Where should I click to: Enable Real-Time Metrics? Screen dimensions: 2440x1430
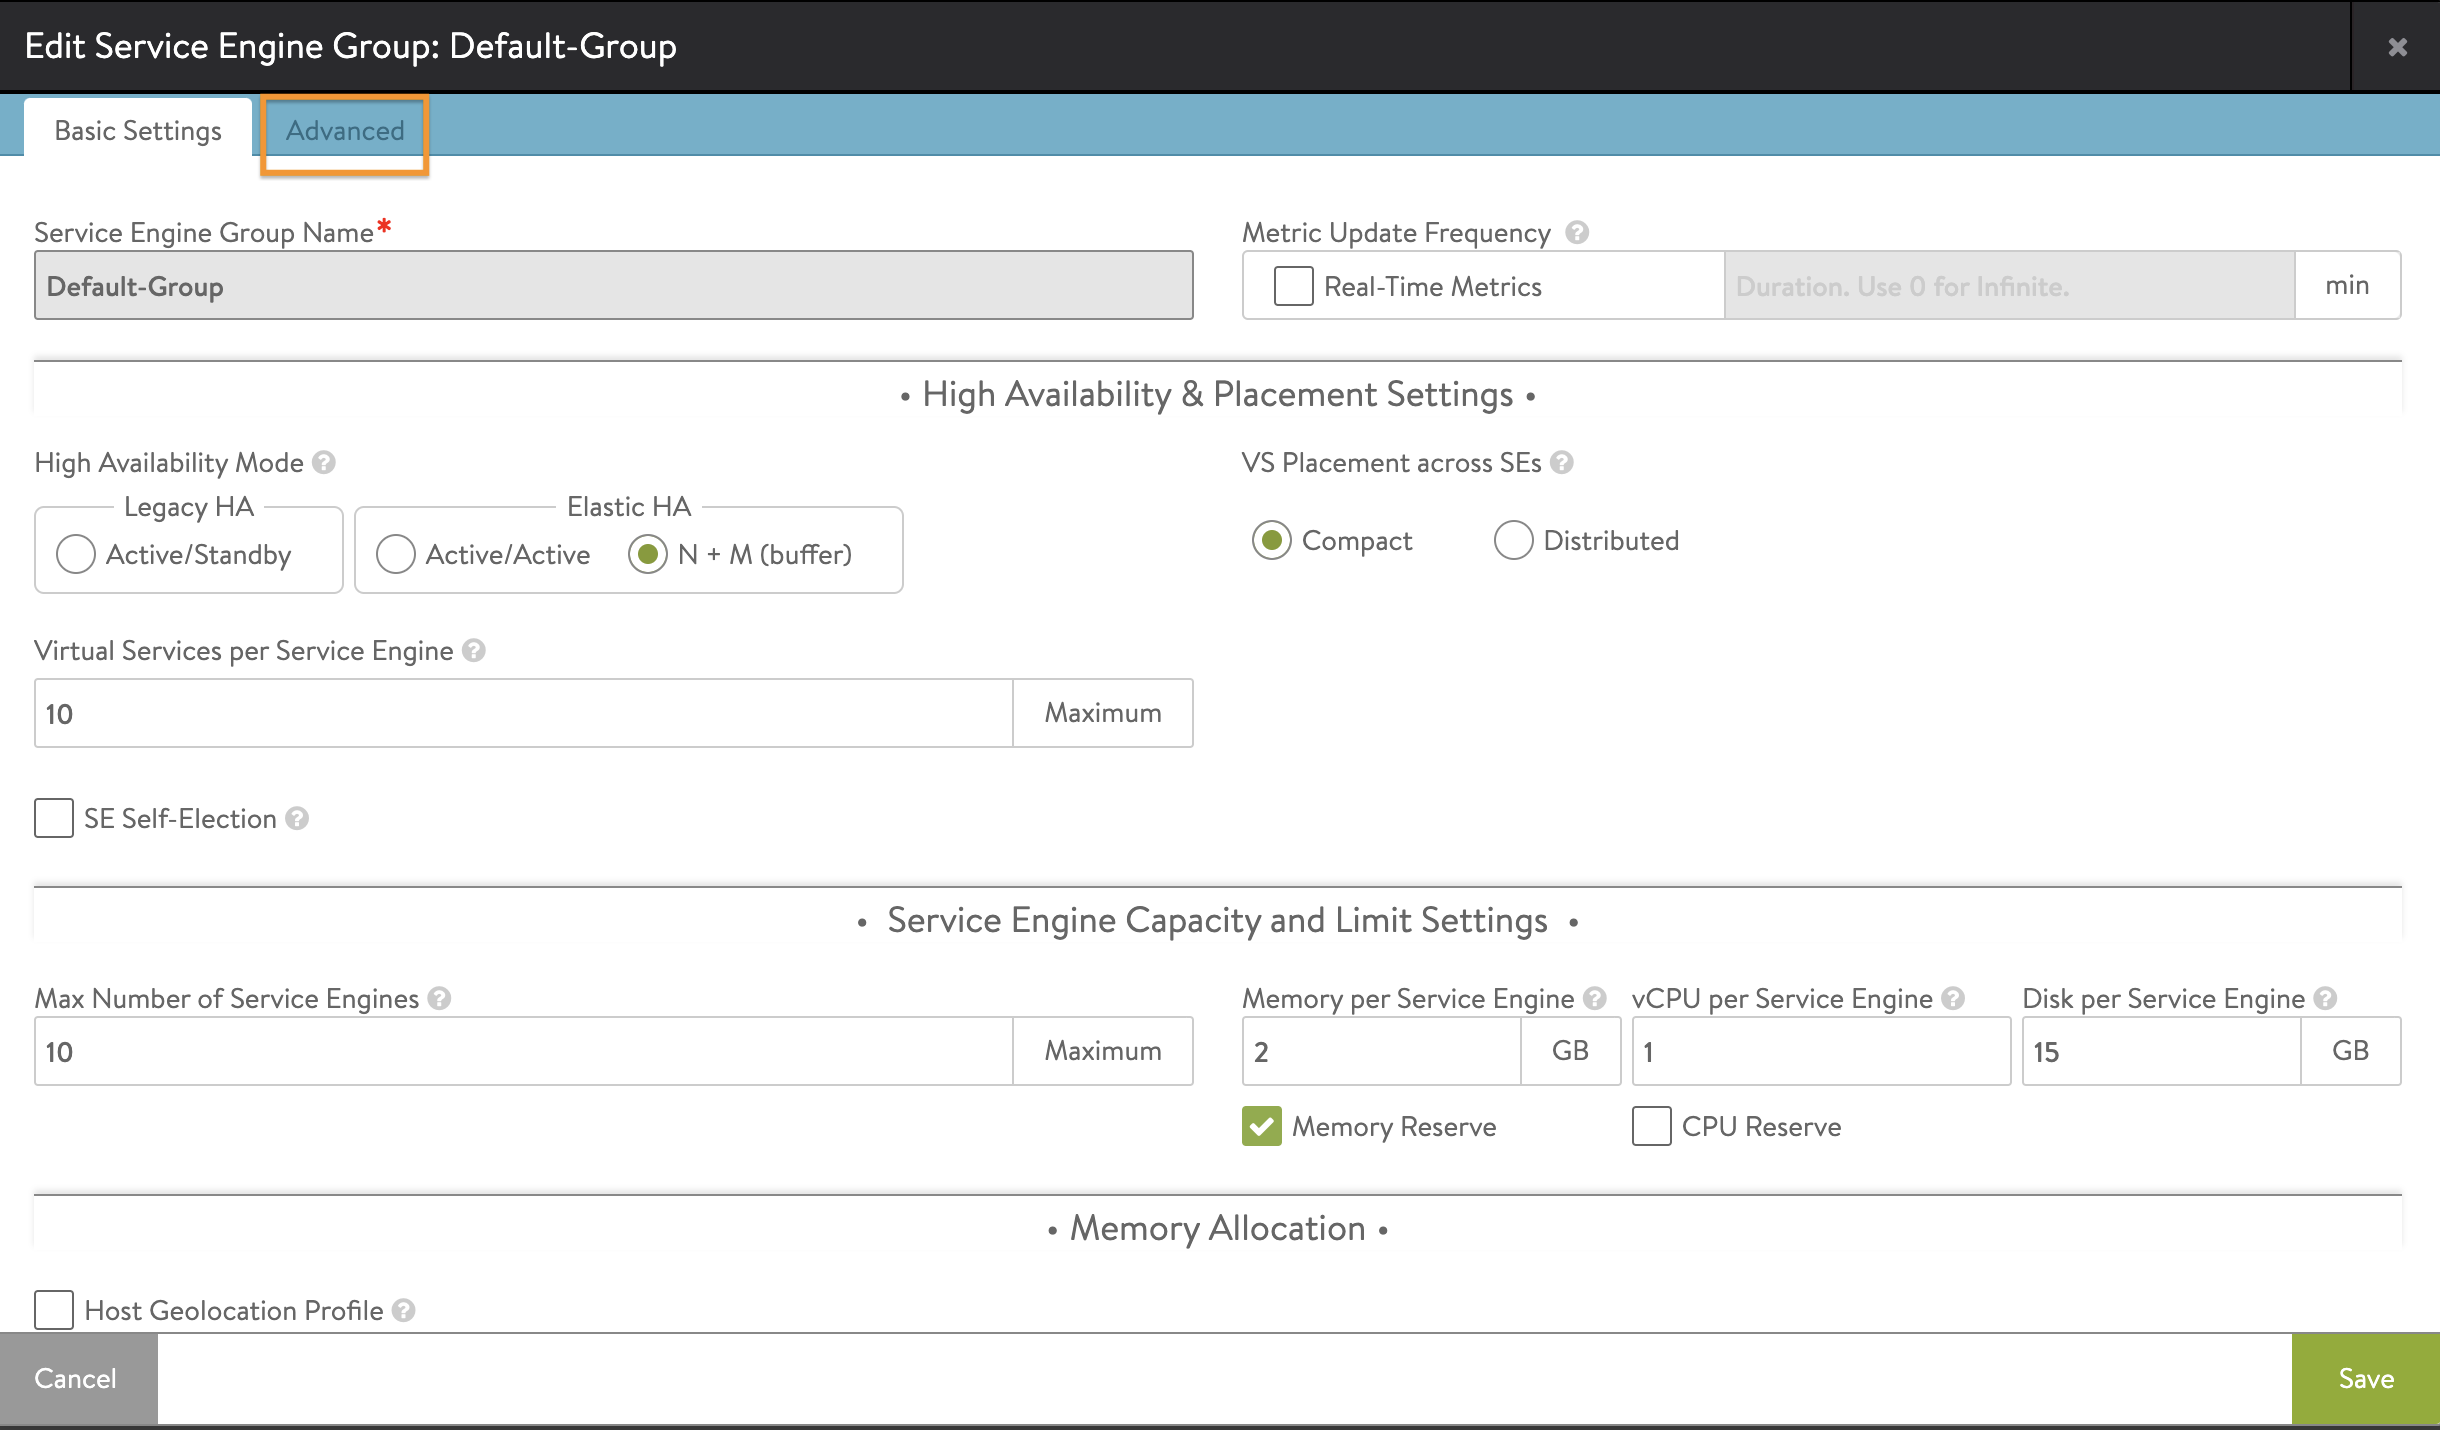(x=1293, y=286)
